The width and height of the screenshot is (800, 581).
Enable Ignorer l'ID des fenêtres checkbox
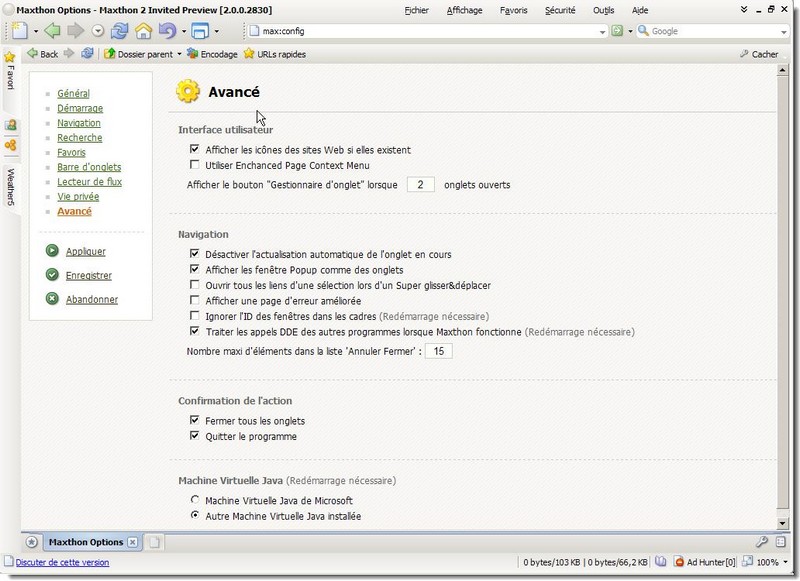pyautogui.click(x=194, y=315)
